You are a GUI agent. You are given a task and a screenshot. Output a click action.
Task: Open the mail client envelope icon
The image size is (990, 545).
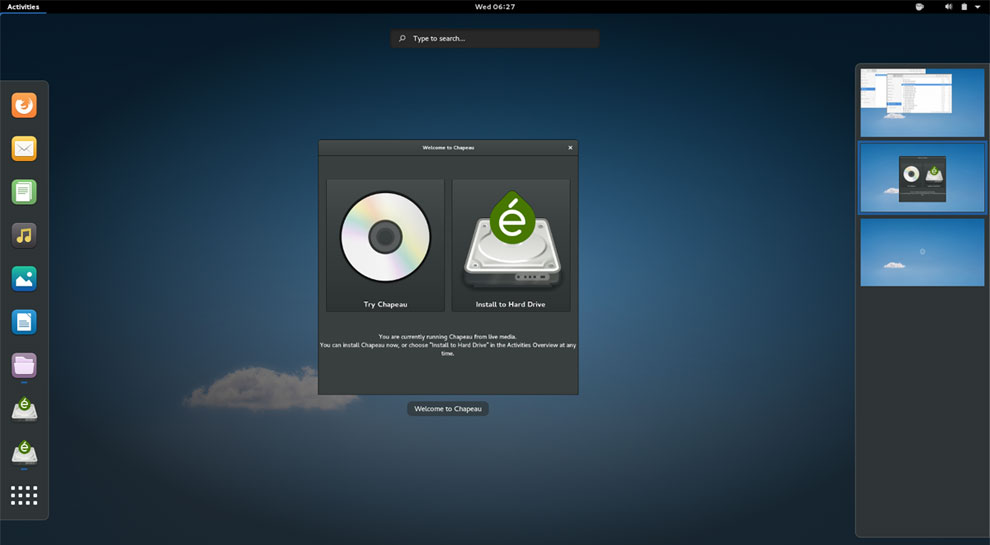(x=24, y=149)
